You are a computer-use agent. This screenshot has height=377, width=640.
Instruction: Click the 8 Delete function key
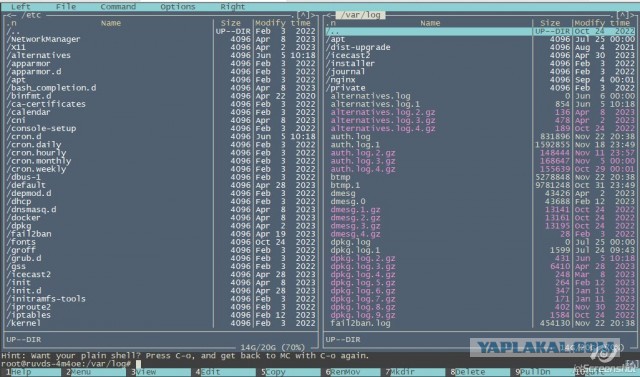pos(480,372)
